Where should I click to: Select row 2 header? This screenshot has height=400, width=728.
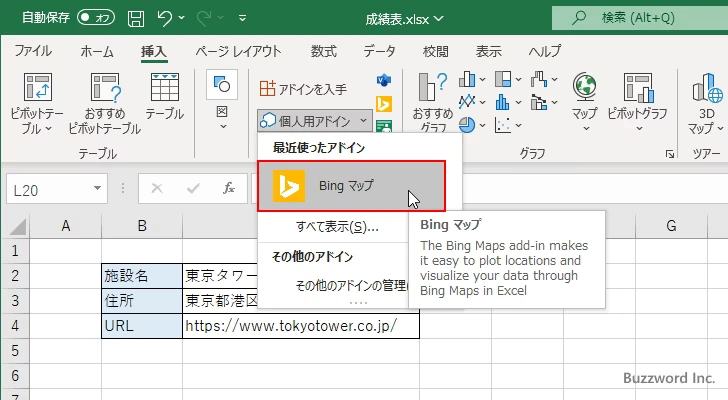tap(15, 276)
